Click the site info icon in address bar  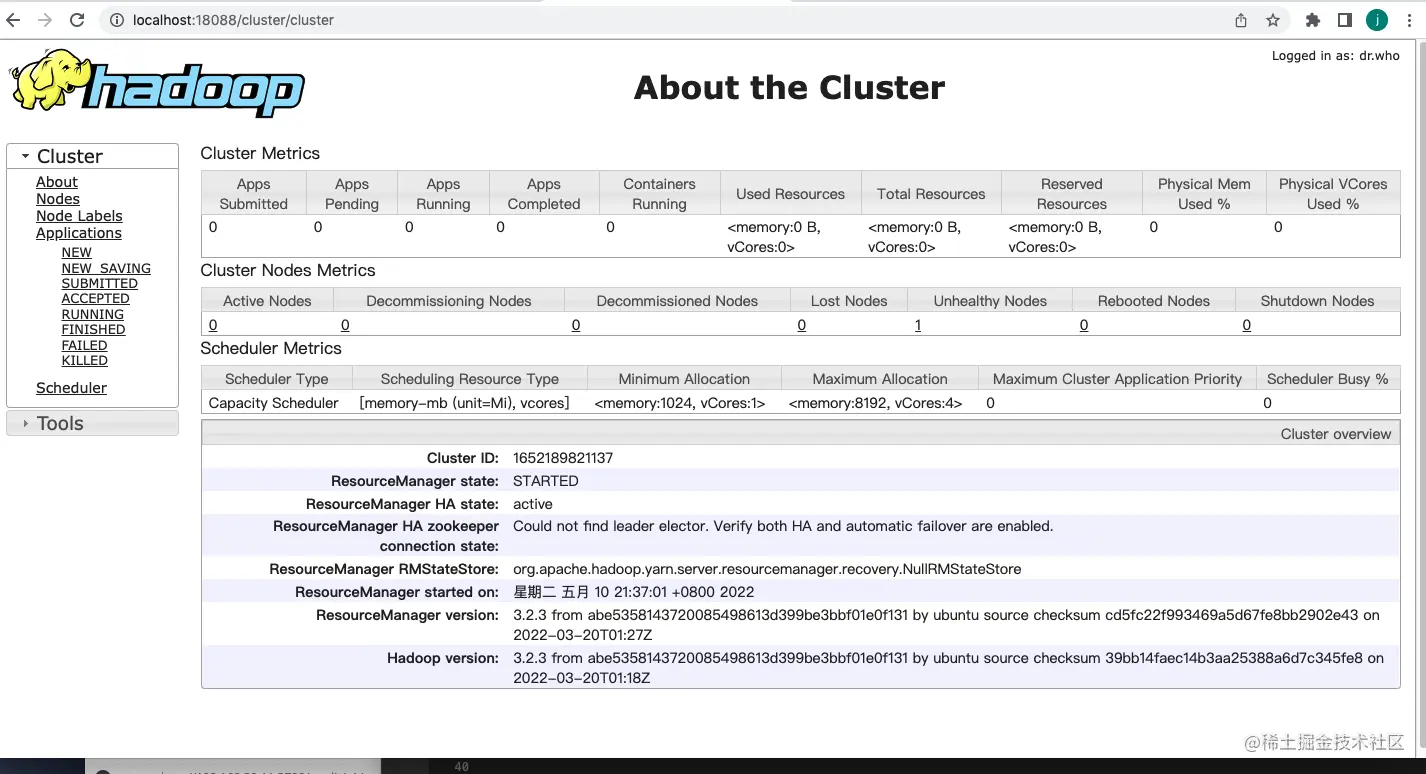click(116, 20)
